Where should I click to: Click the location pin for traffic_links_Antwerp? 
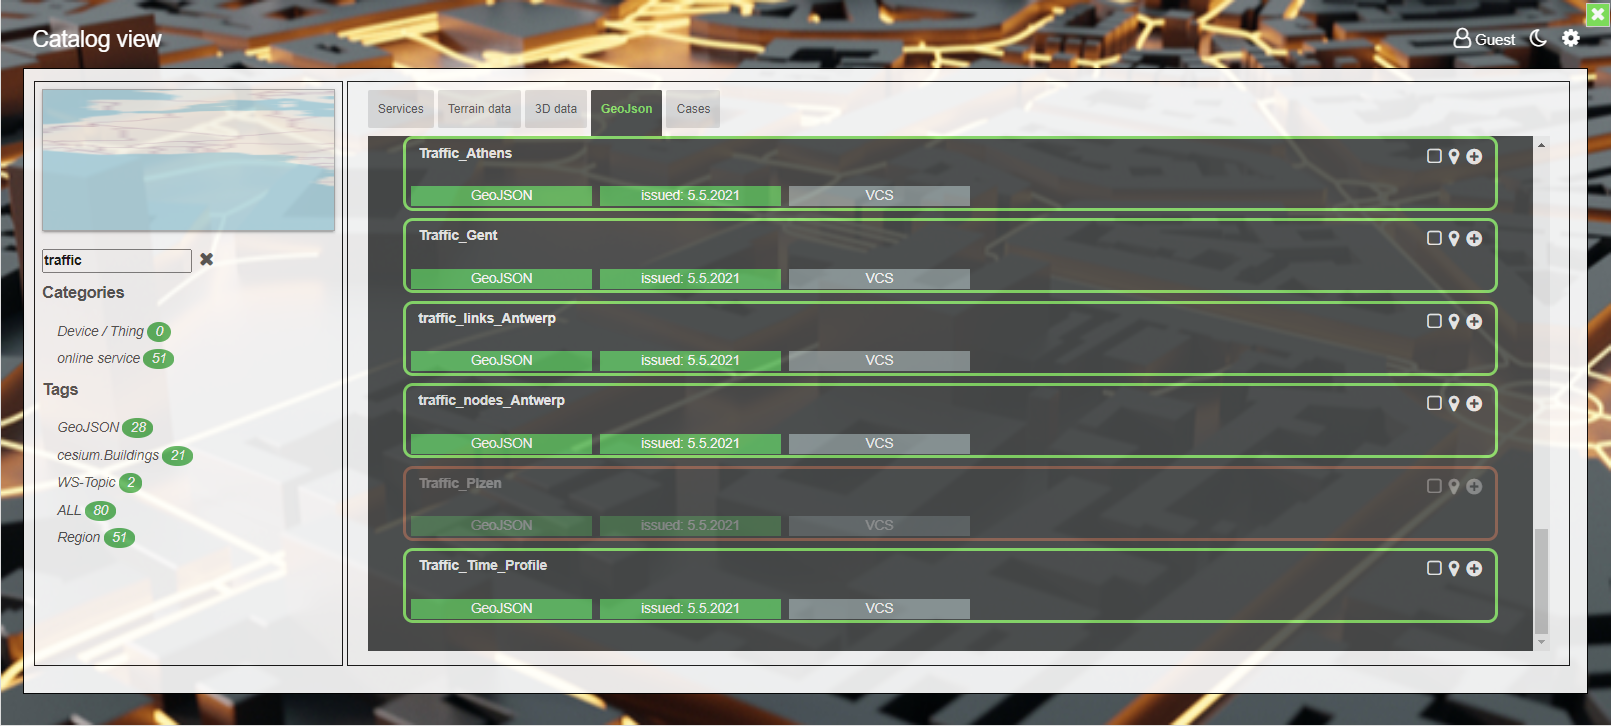click(x=1454, y=322)
